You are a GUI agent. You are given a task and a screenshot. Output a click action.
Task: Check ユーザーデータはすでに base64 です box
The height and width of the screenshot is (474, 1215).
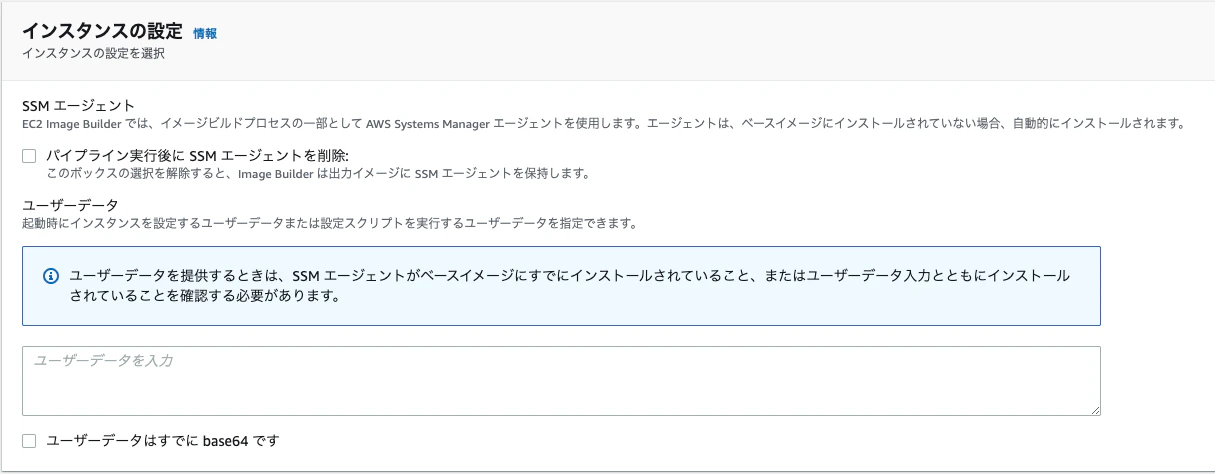[x=29, y=440]
